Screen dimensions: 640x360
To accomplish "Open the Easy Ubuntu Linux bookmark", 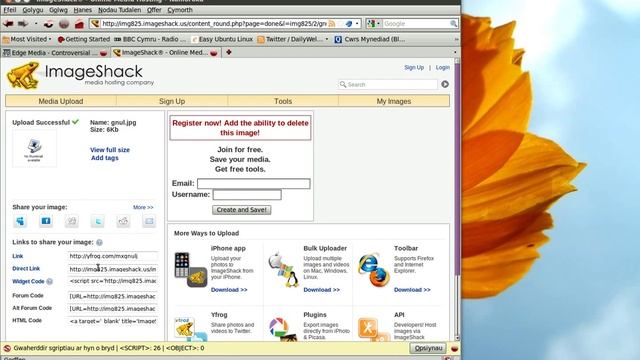I will [x=222, y=39].
